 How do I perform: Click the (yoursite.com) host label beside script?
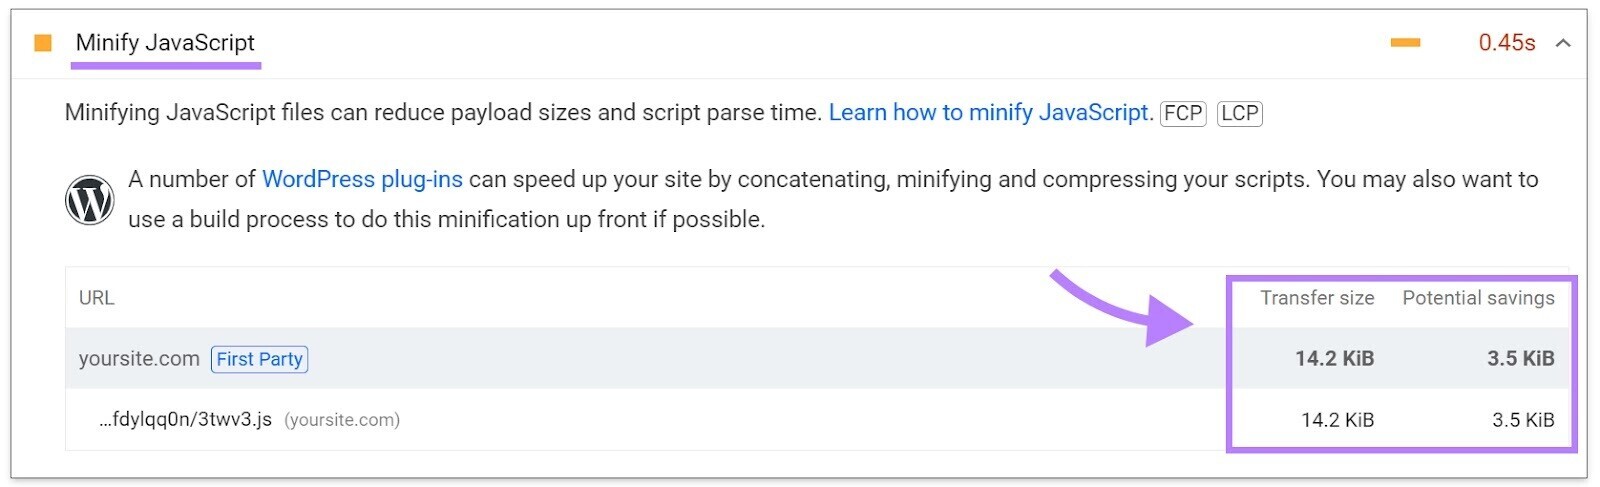pos(342,420)
